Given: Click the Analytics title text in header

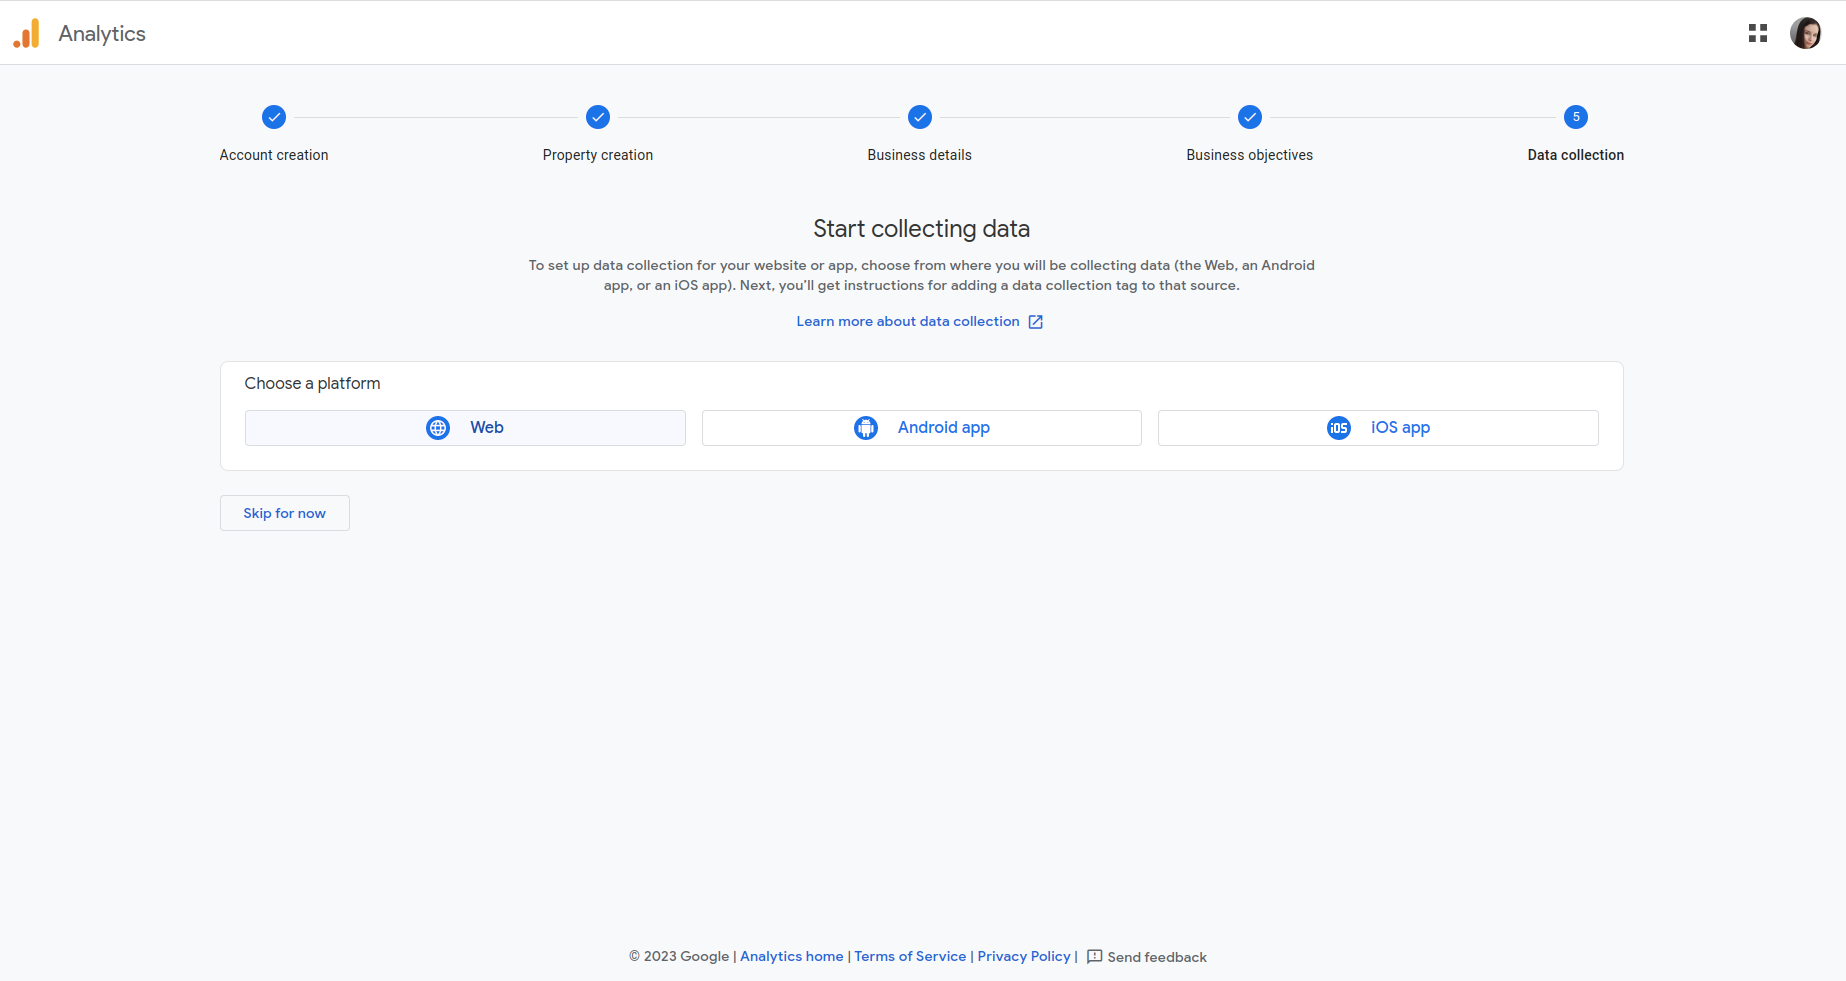Looking at the screenshot, I should pyautogui.click(x=102, y=33).
